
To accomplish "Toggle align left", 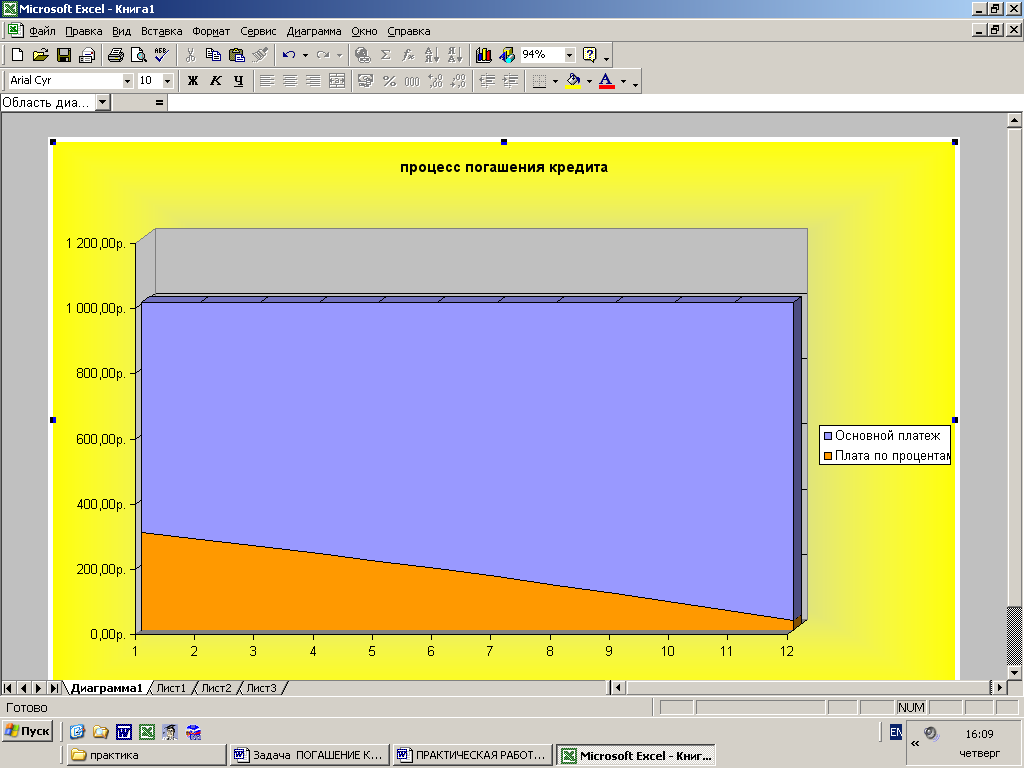I will point(266,81).
